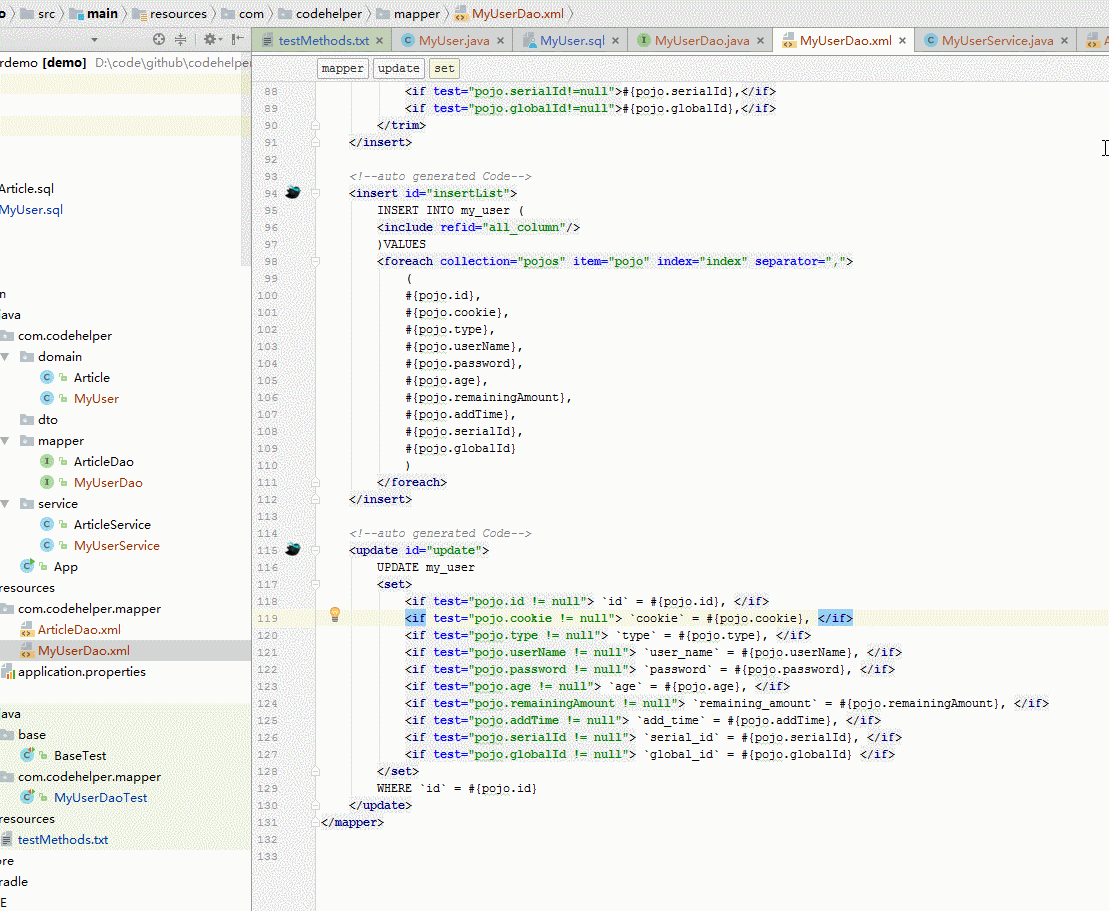Fold the foreach block in the gutter
The height and width of the screenshot is (911, 1109).
click(315, 261)
